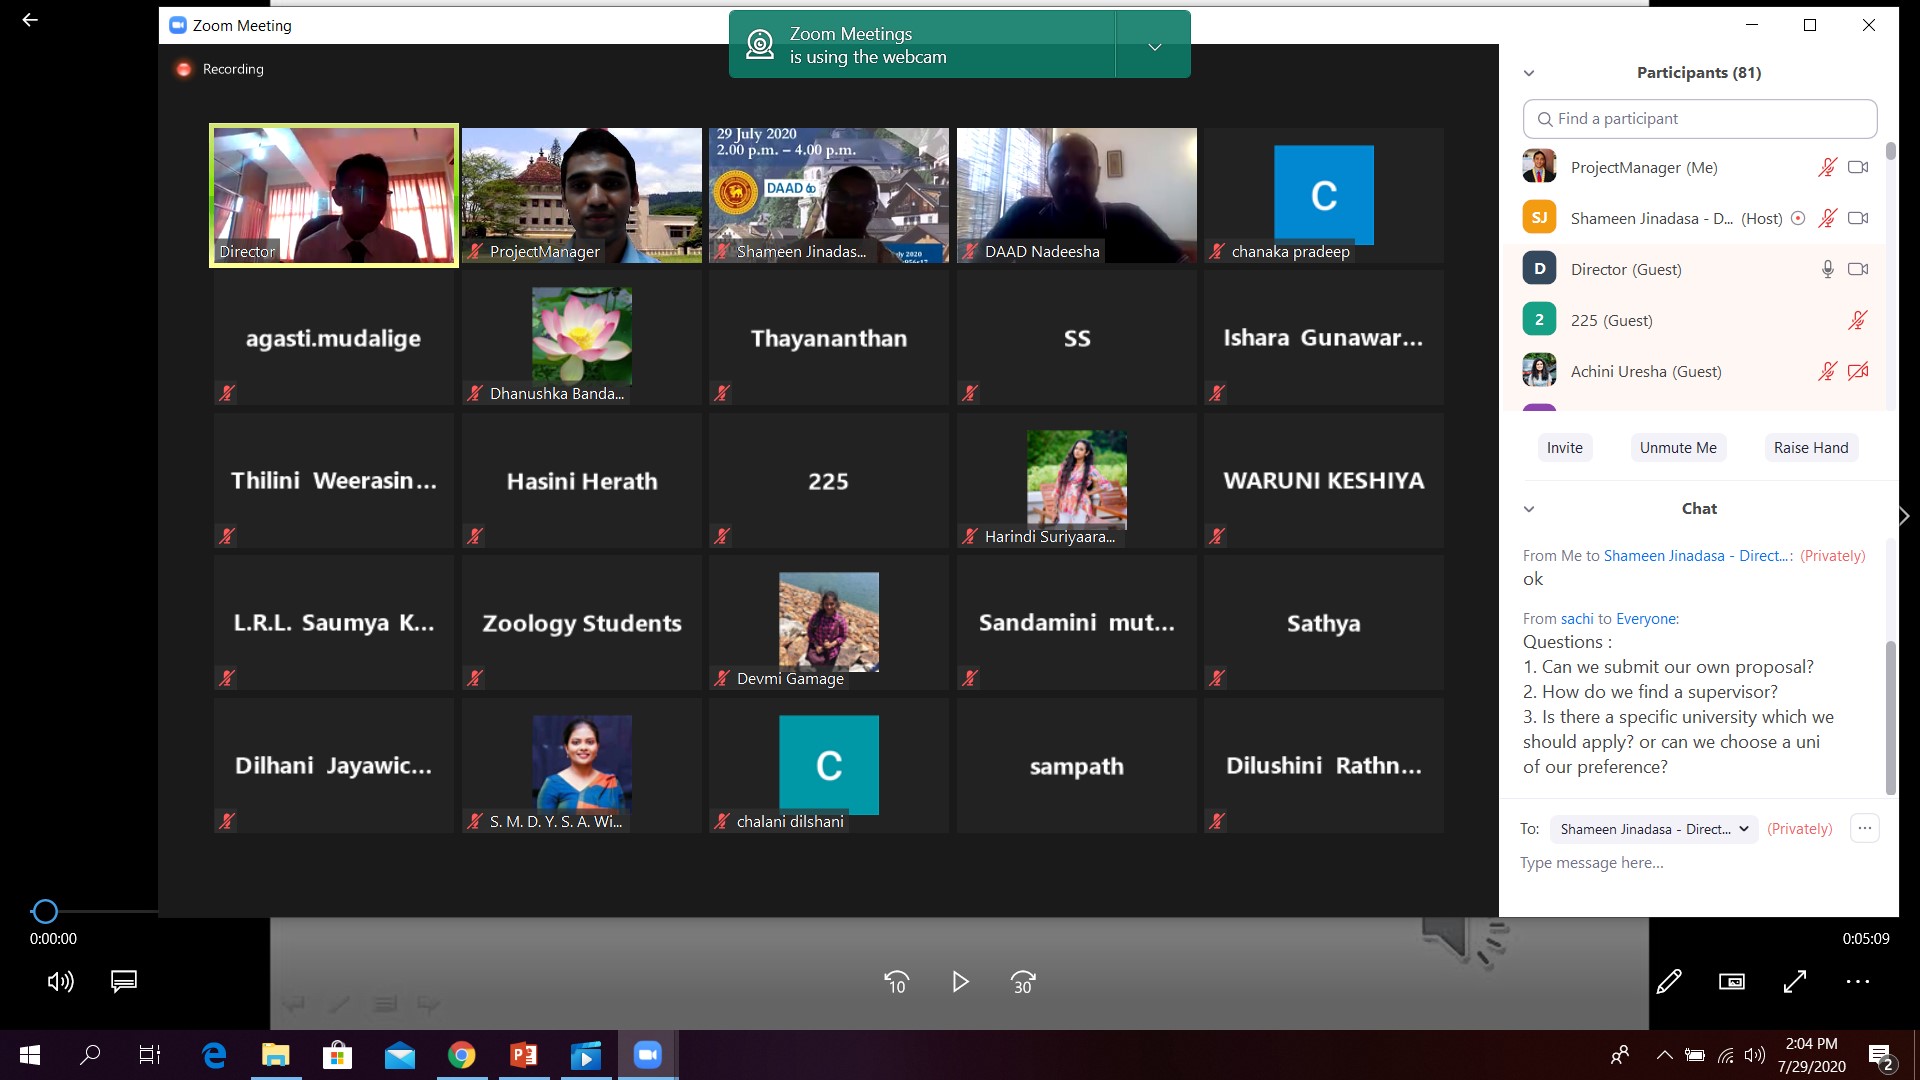Click the Hasini Herath participant tile
This screenshot has height=1080, width=1920.
click(582, 481)
